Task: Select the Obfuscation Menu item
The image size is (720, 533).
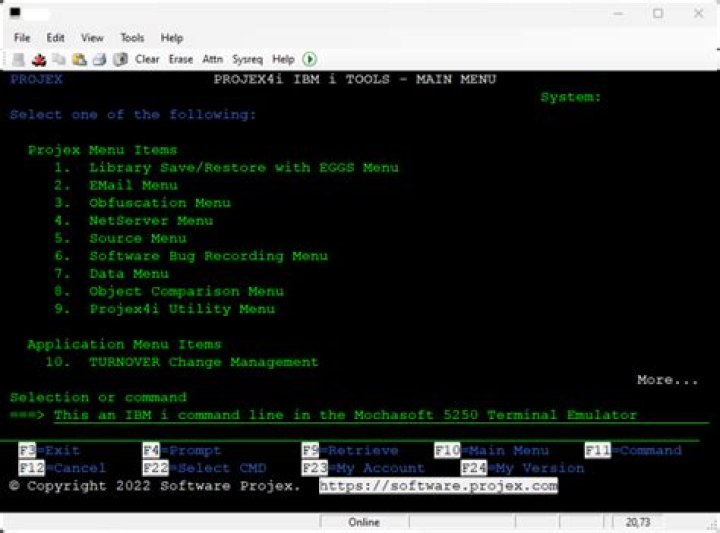Action: coord(160,203)
